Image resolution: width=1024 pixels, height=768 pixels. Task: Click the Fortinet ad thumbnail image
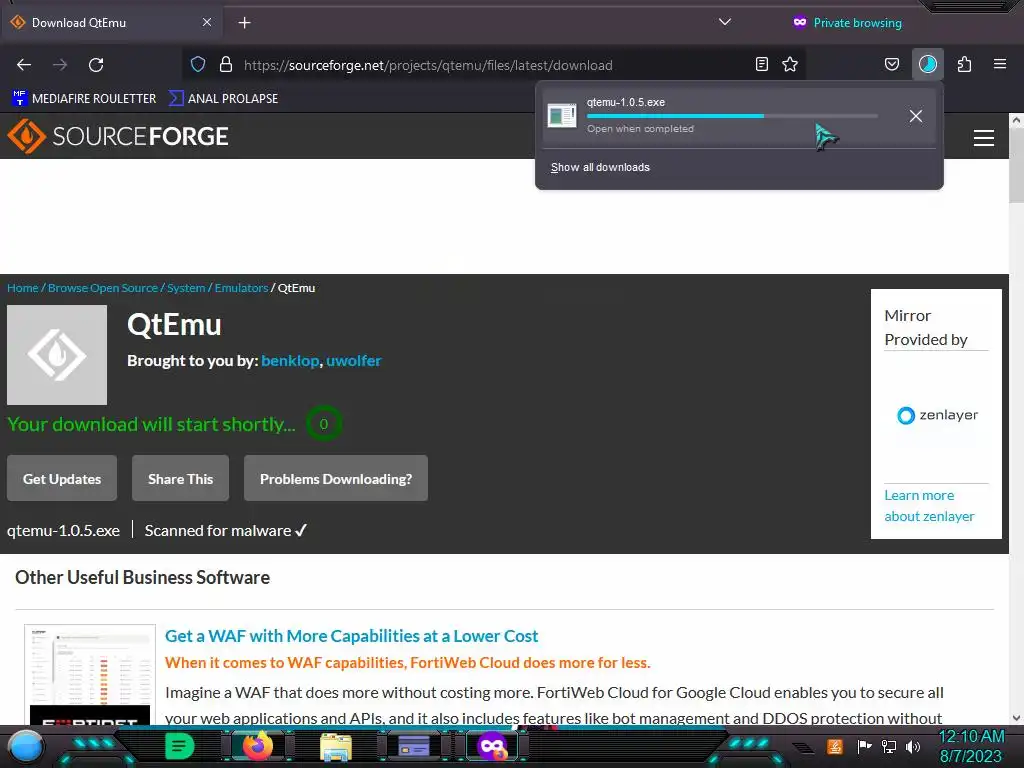coord(90,675)
